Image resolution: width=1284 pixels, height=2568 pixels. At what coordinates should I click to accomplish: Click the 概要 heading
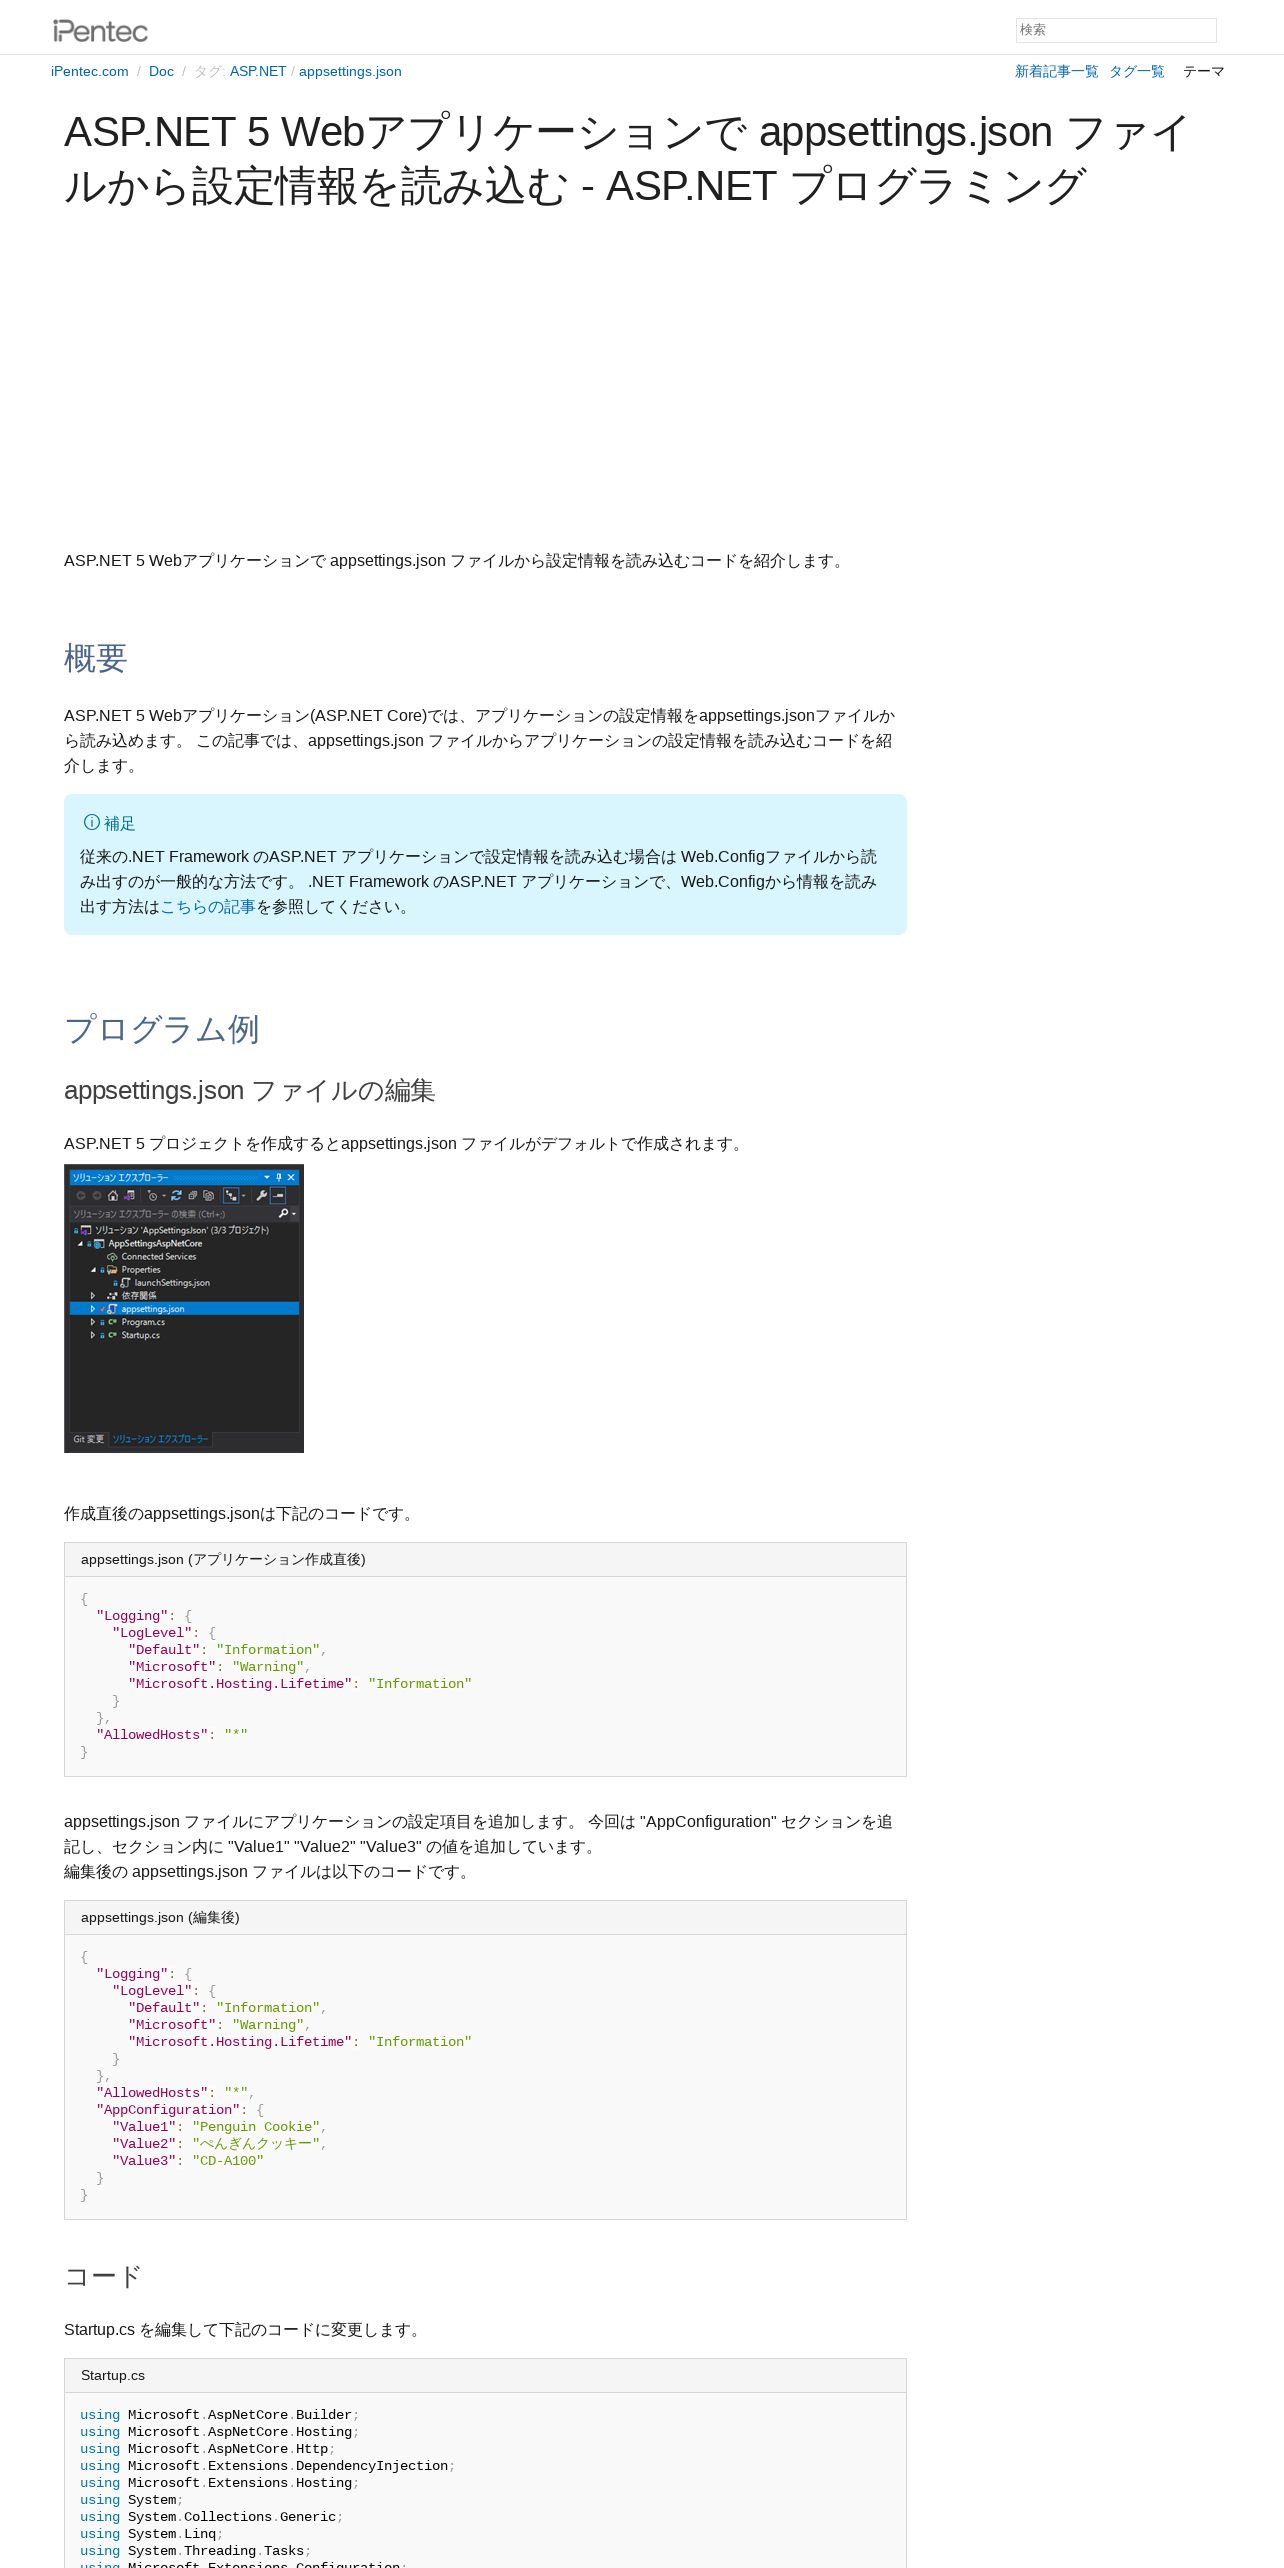[95, 658]
